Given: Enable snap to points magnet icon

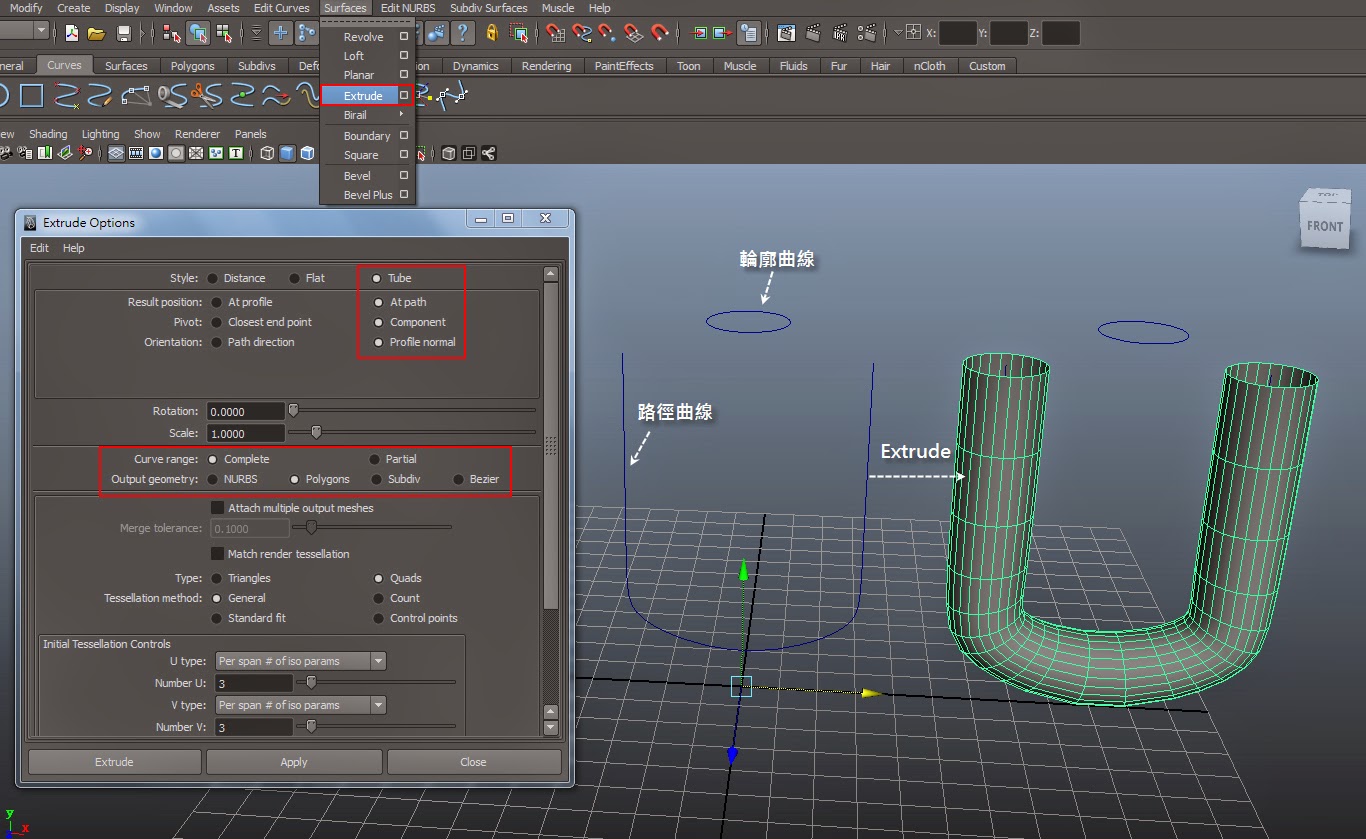Looking at the screenshot, I should click(608, 33).
